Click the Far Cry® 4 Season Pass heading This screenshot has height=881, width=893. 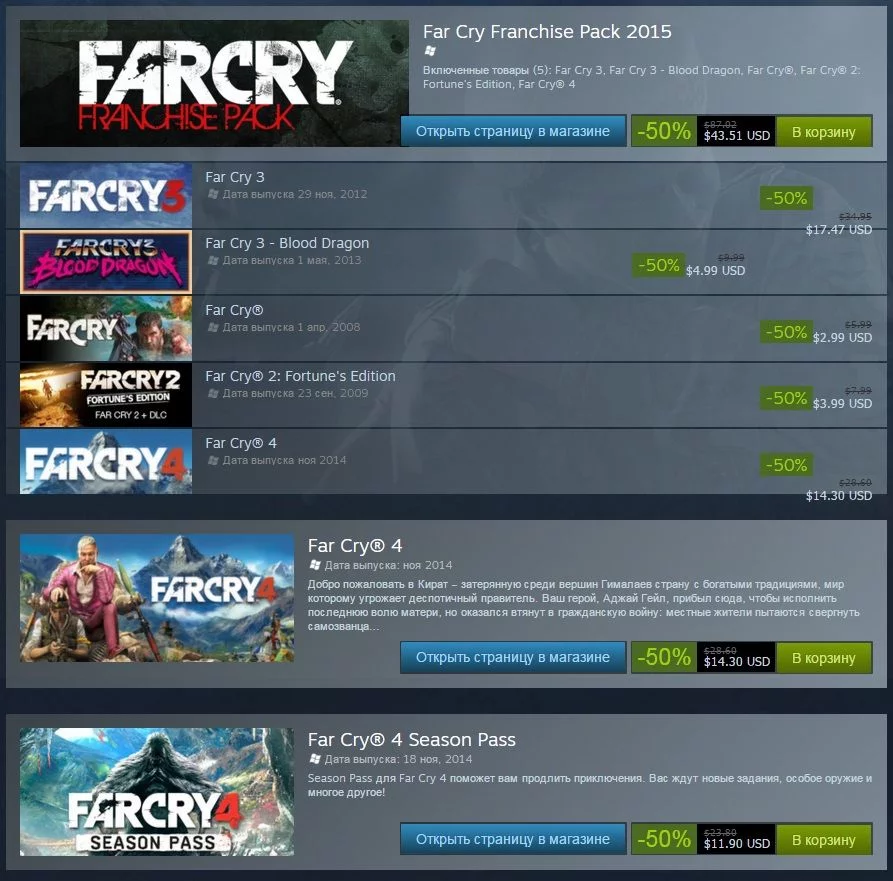click(412, 739)
